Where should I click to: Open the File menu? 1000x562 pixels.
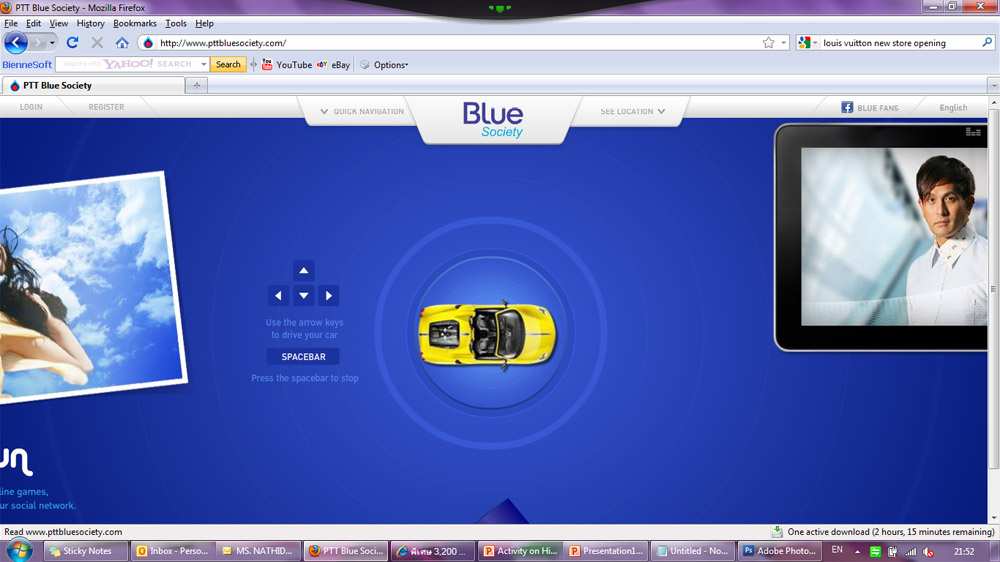[x=11, y=24]
